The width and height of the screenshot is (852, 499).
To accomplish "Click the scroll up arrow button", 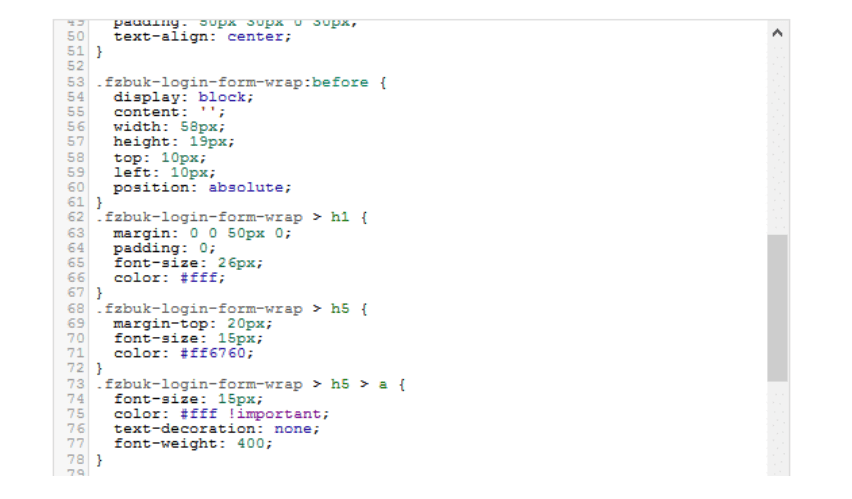I will [x=777, y=33].
